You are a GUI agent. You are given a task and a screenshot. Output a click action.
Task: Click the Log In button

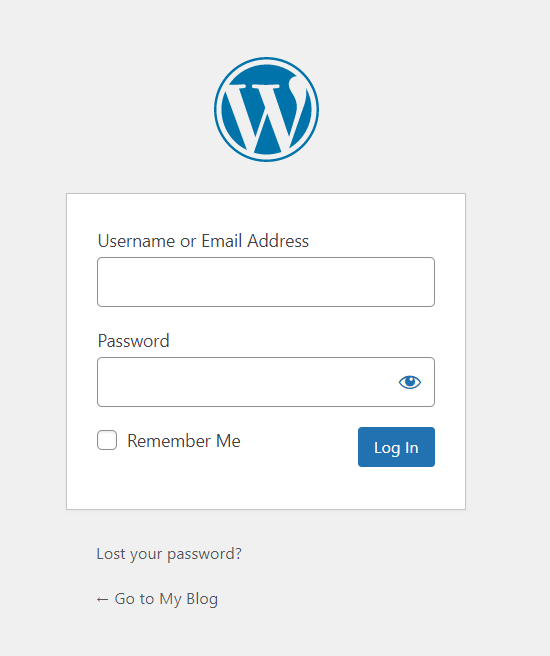click(x=396, y=447)
